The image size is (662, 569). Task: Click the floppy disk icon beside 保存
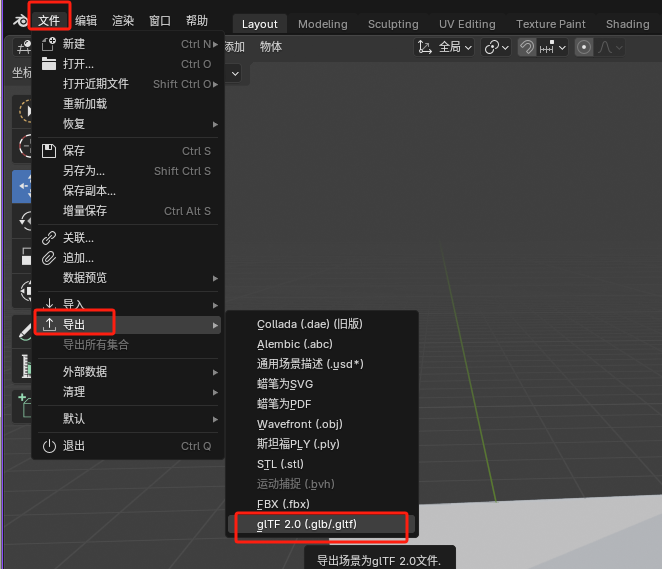(x=49, y=151)
